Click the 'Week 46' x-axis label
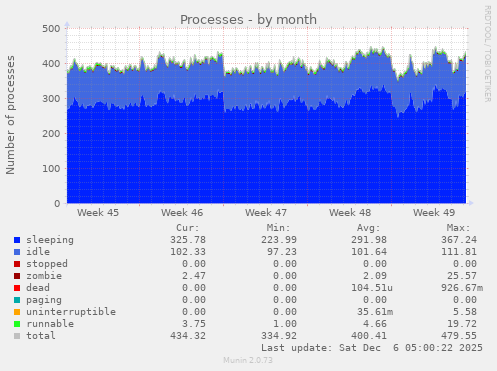Image resolution: width=497 pixels, height=371 pixels. pyautogui.click(x=182, y=213)
